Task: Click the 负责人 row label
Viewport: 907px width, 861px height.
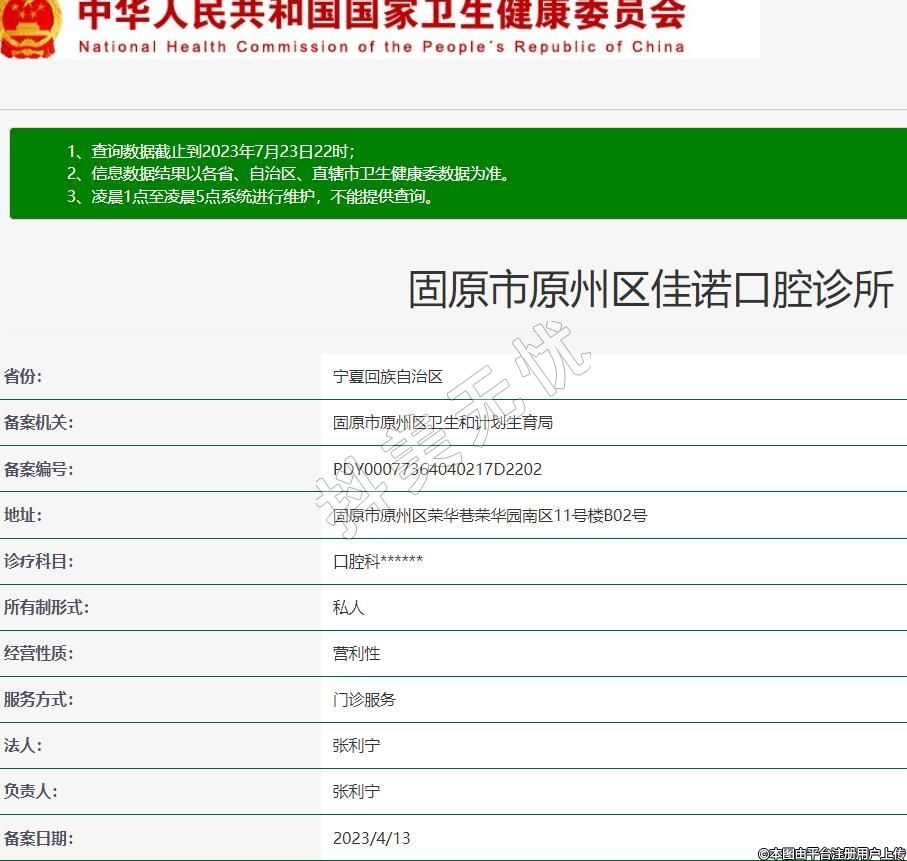Action: click(x=30, y=792)
